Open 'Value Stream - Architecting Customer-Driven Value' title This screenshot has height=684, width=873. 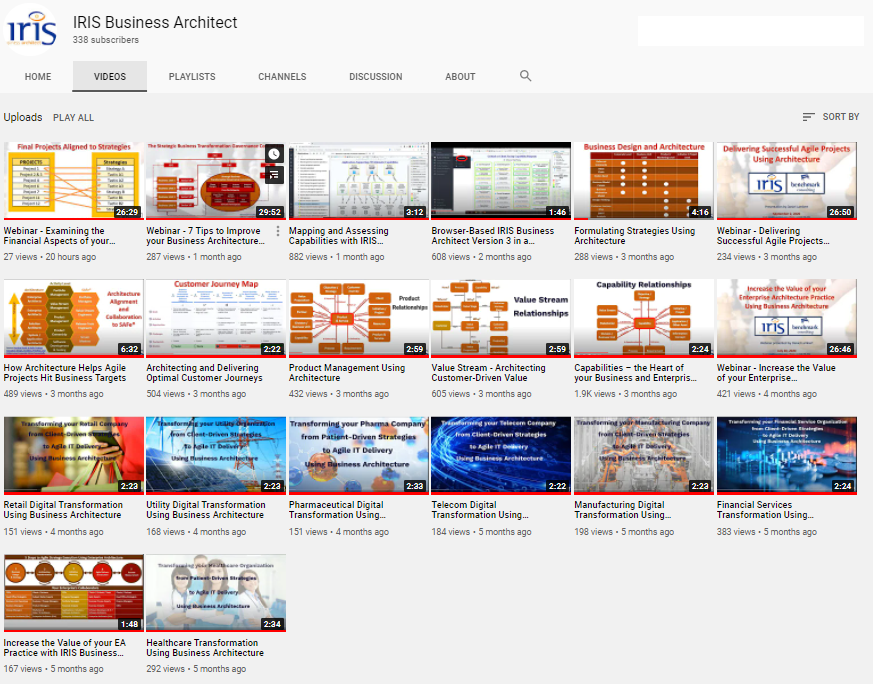pyautogui.click(x=488, y=373)
